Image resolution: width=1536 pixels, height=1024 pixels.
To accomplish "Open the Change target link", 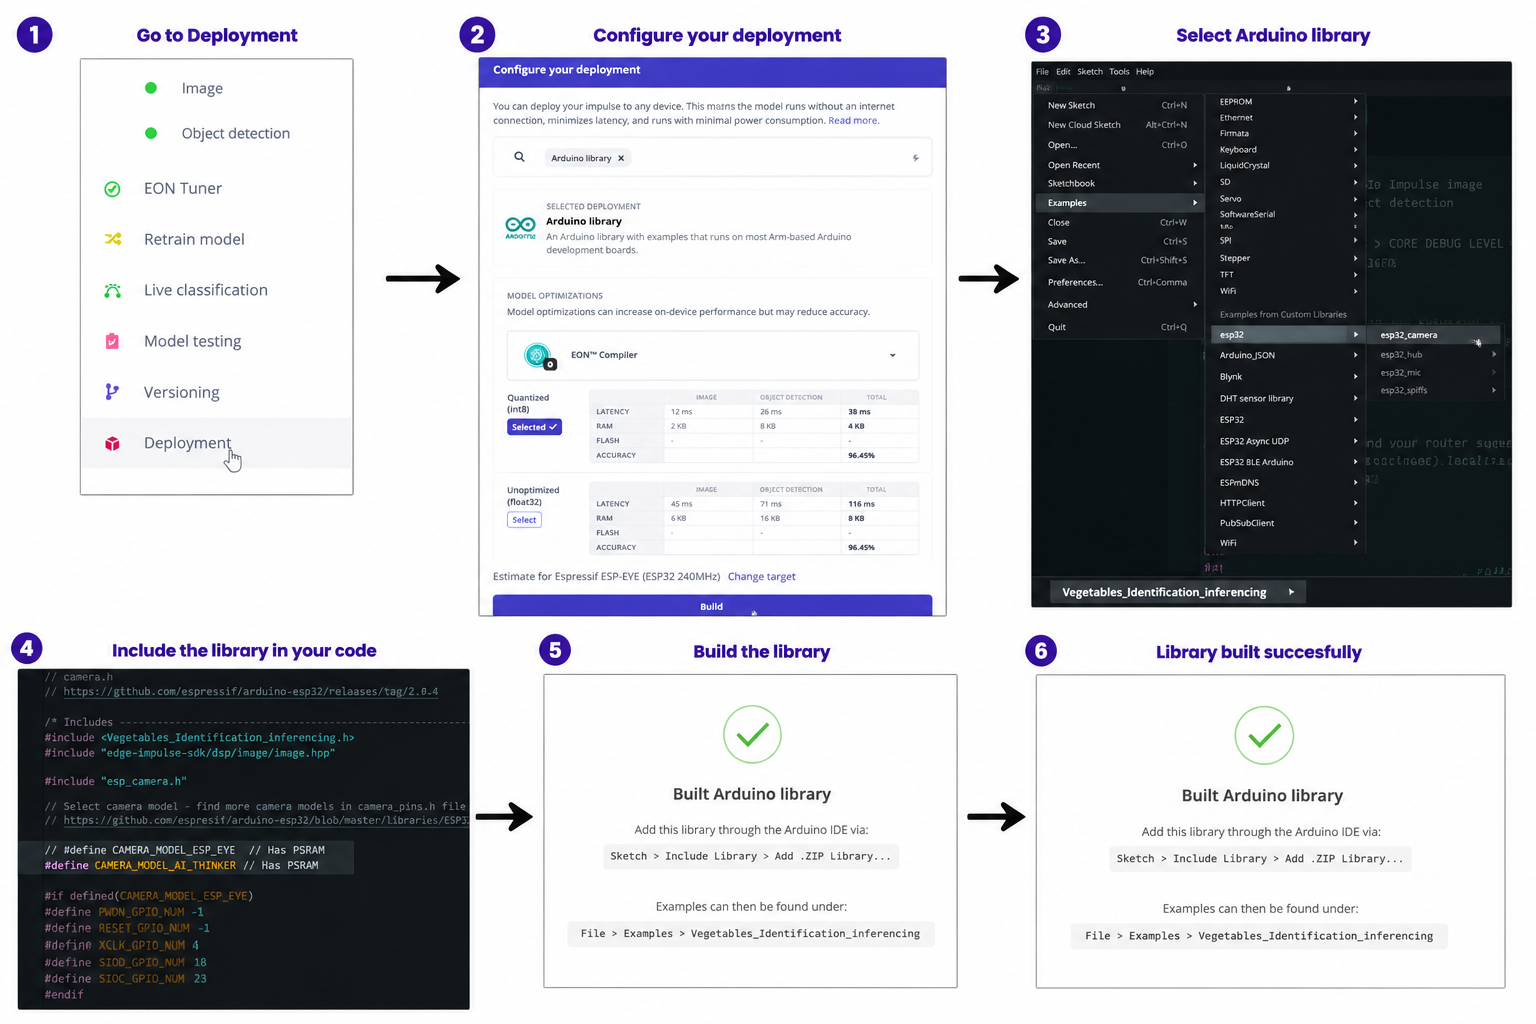I will 762,577.
